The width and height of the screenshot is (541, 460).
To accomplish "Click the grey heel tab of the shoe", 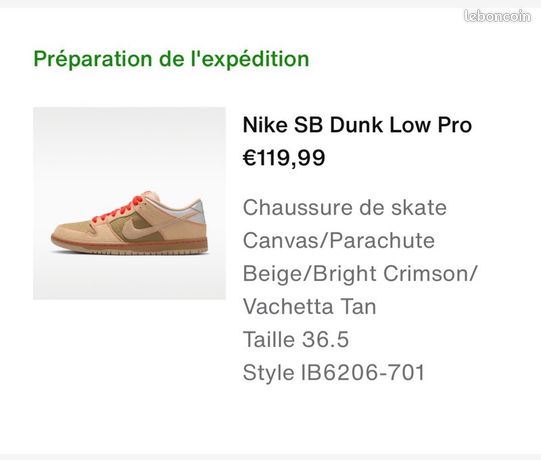I will coord(198,211).
